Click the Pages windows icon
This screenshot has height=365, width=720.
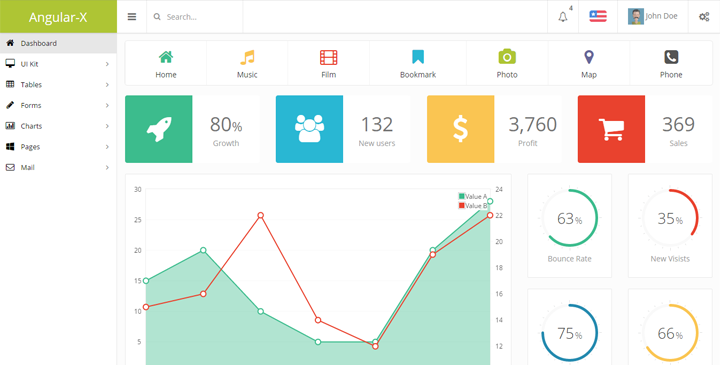[x=10, y=146]
